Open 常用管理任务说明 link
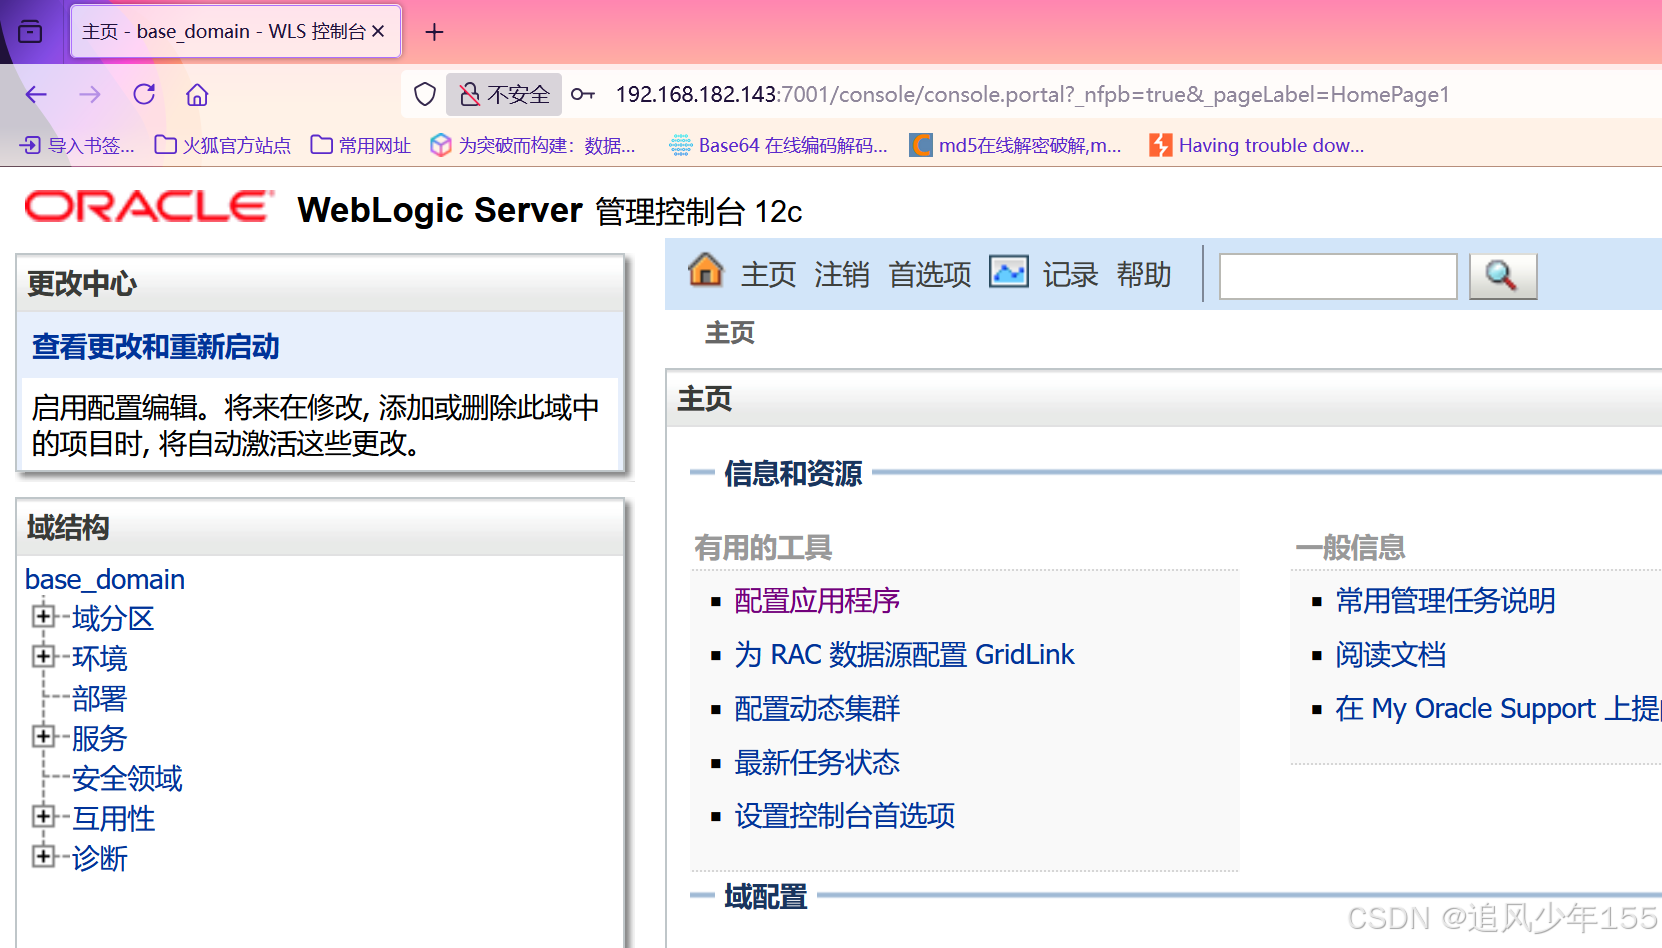This screenshot has height=948, width=1662. point(1446,601)
